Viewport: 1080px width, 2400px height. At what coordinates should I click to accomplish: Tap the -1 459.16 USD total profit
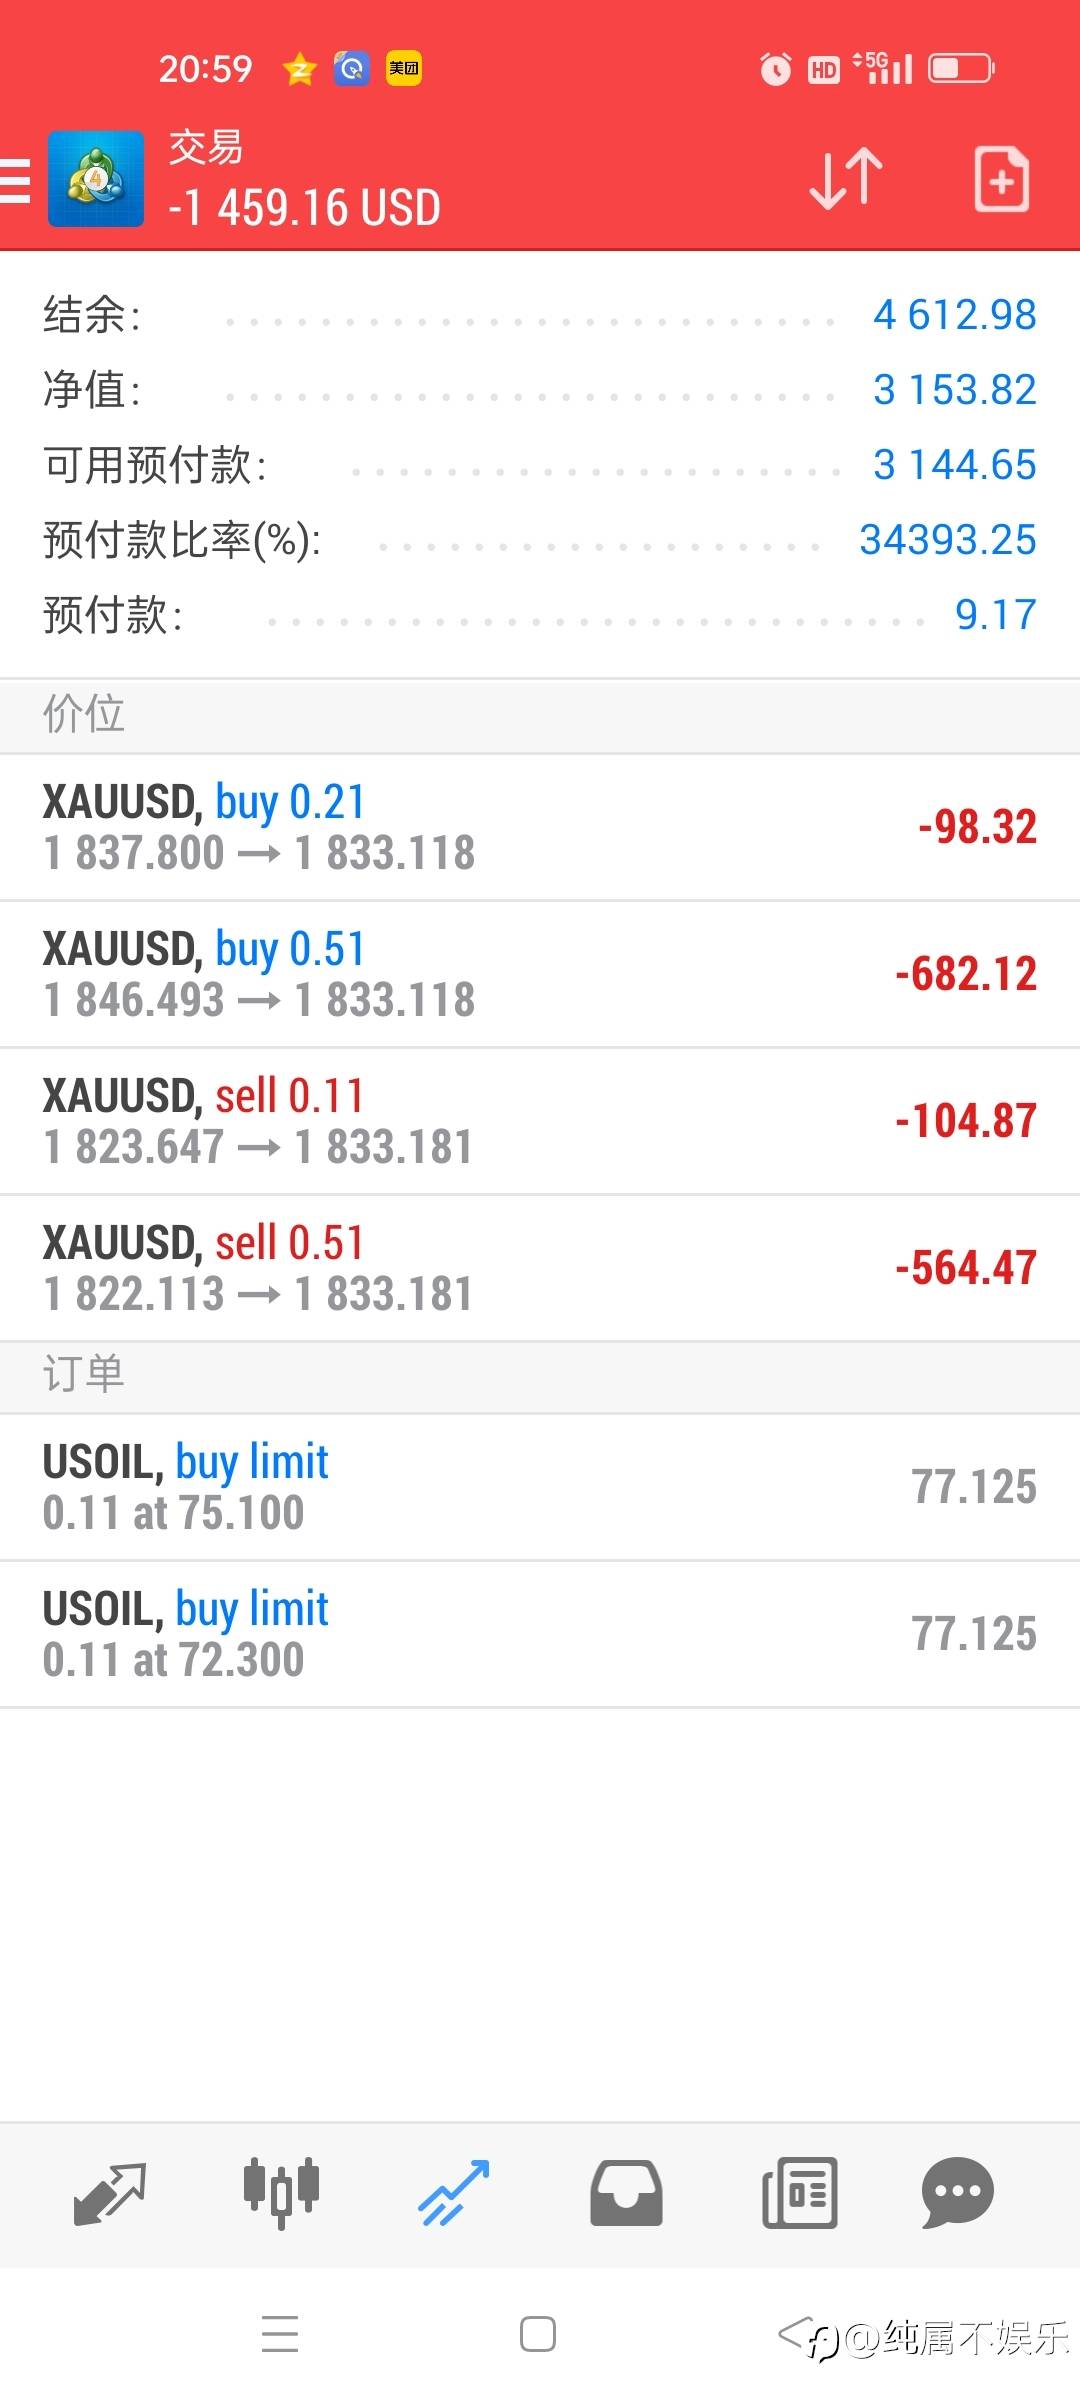304,208
